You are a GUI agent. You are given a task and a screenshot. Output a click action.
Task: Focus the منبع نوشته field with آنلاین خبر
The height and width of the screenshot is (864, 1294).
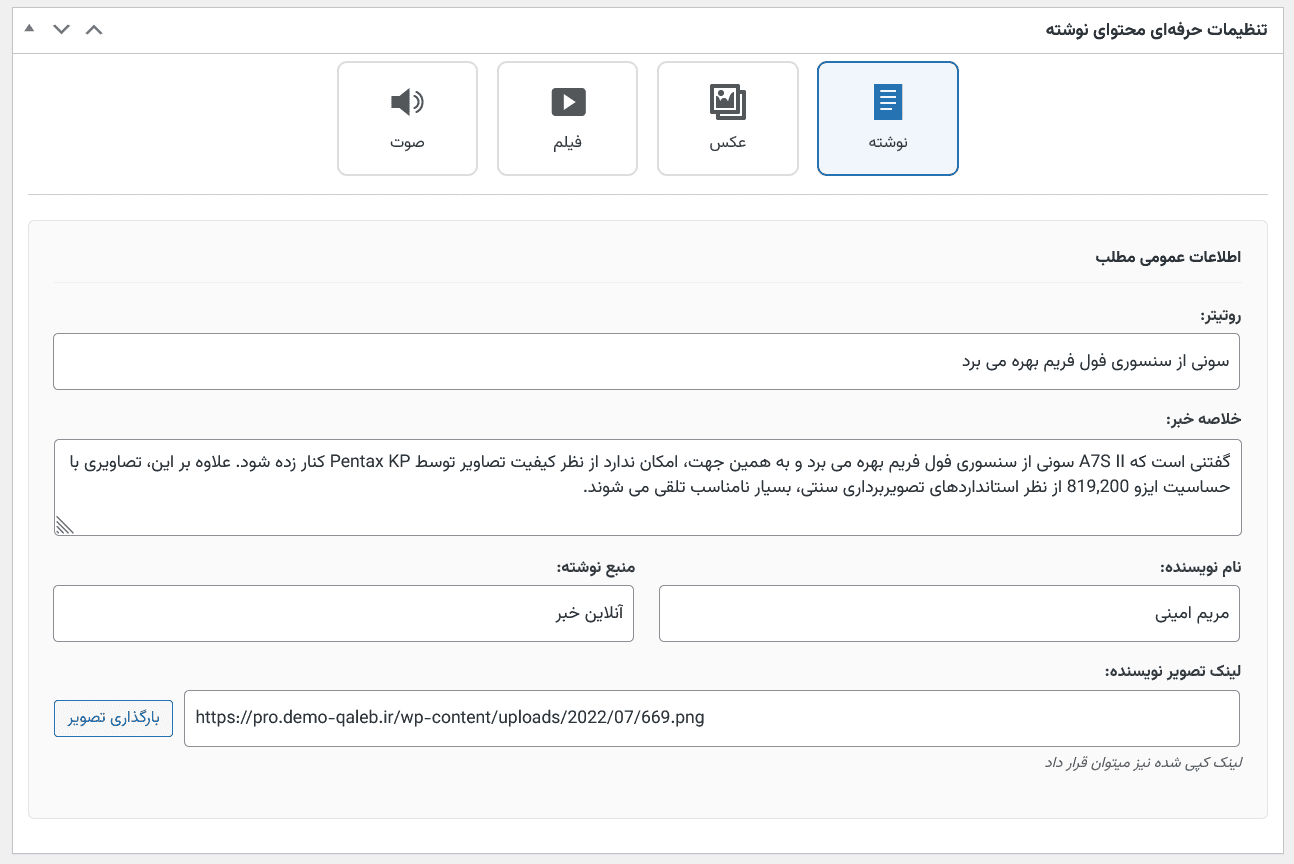pos(343,613)
